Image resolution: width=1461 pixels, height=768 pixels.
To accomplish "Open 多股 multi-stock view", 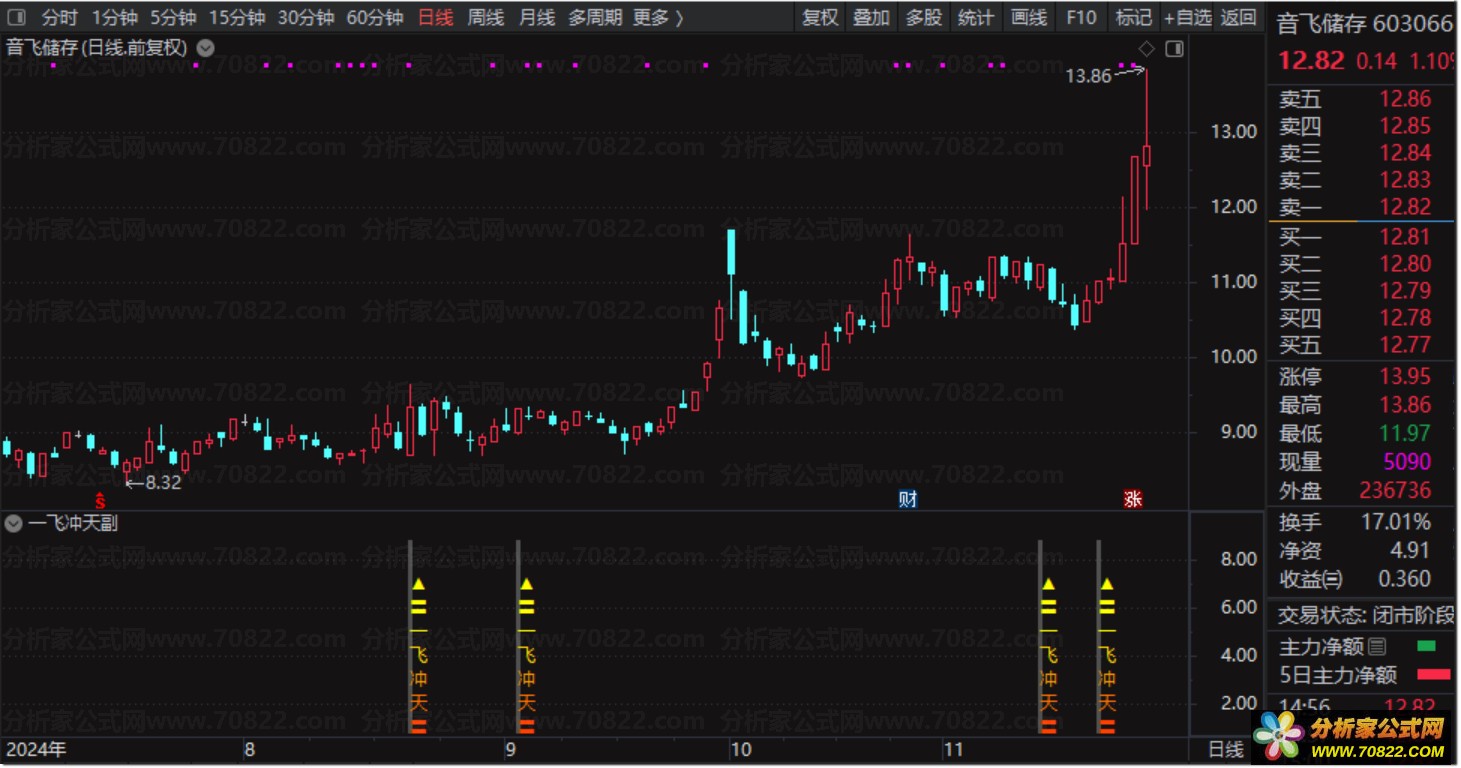I will coord(923,18).
